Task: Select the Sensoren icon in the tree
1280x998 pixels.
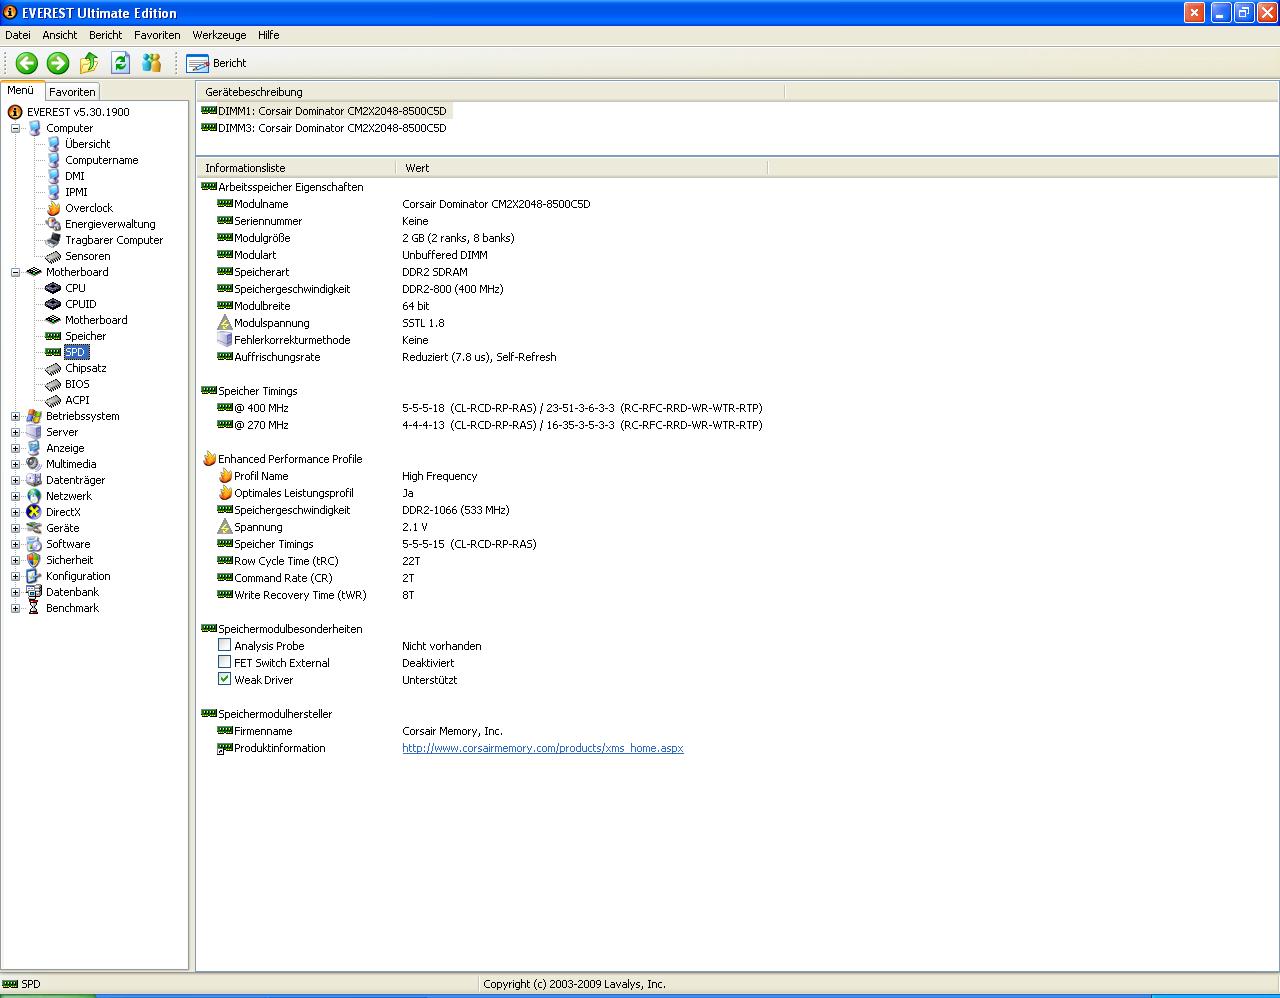Action: tap(54, 256)
